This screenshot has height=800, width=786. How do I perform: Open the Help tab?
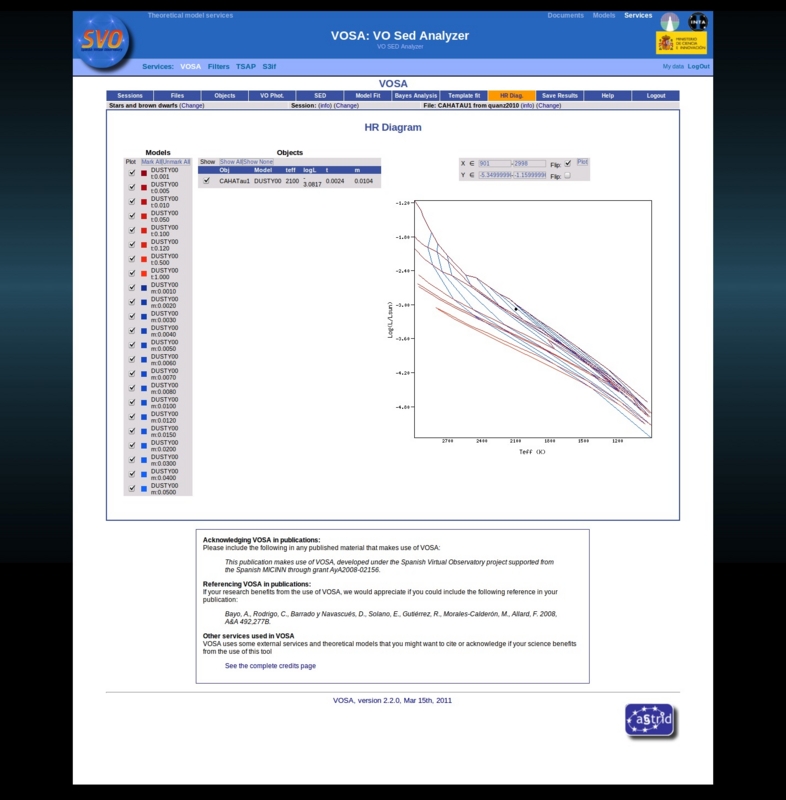click(607, 95)
